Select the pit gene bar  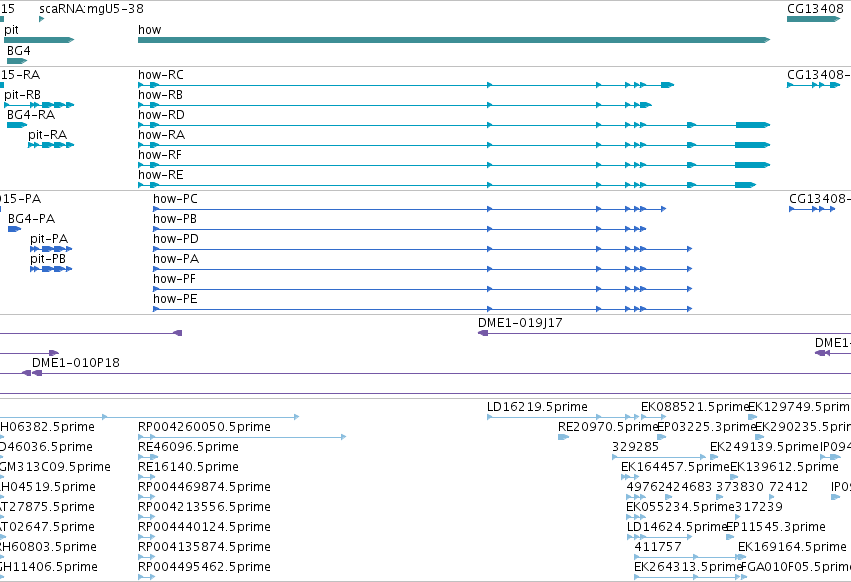(x=39, y=40)
